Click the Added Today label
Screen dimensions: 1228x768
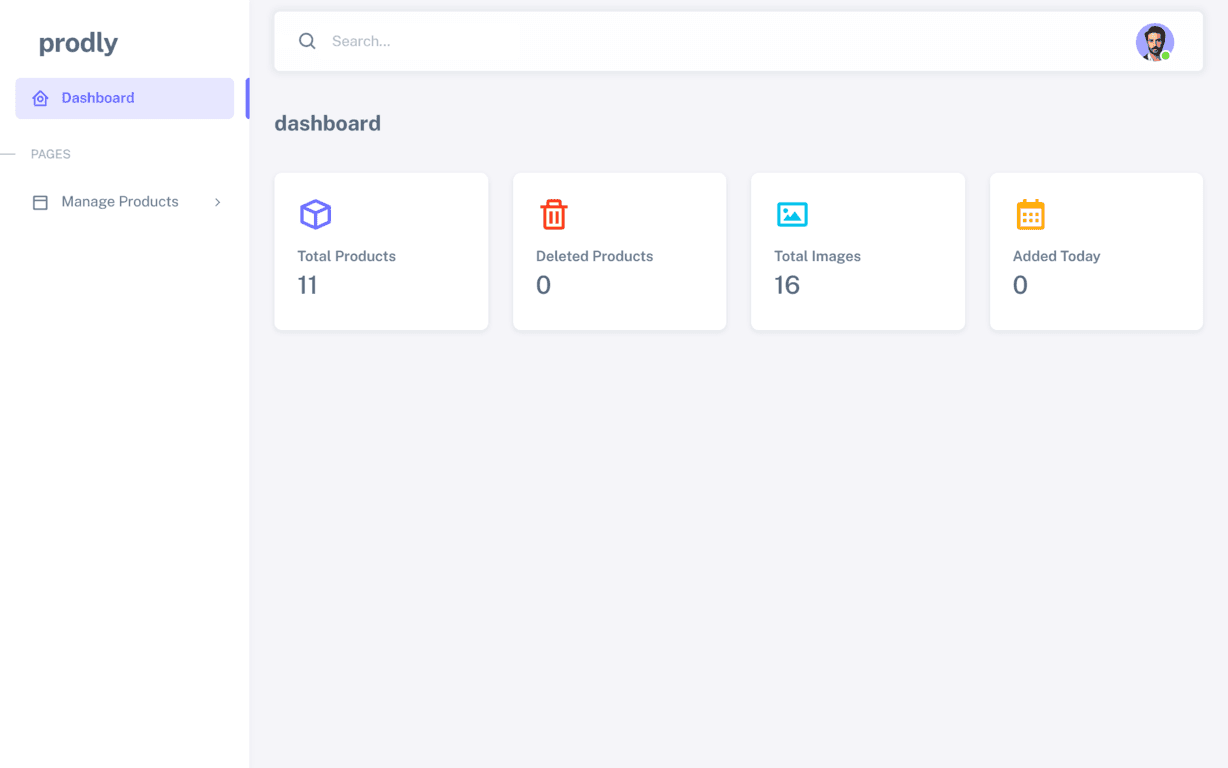point(1056,256)
